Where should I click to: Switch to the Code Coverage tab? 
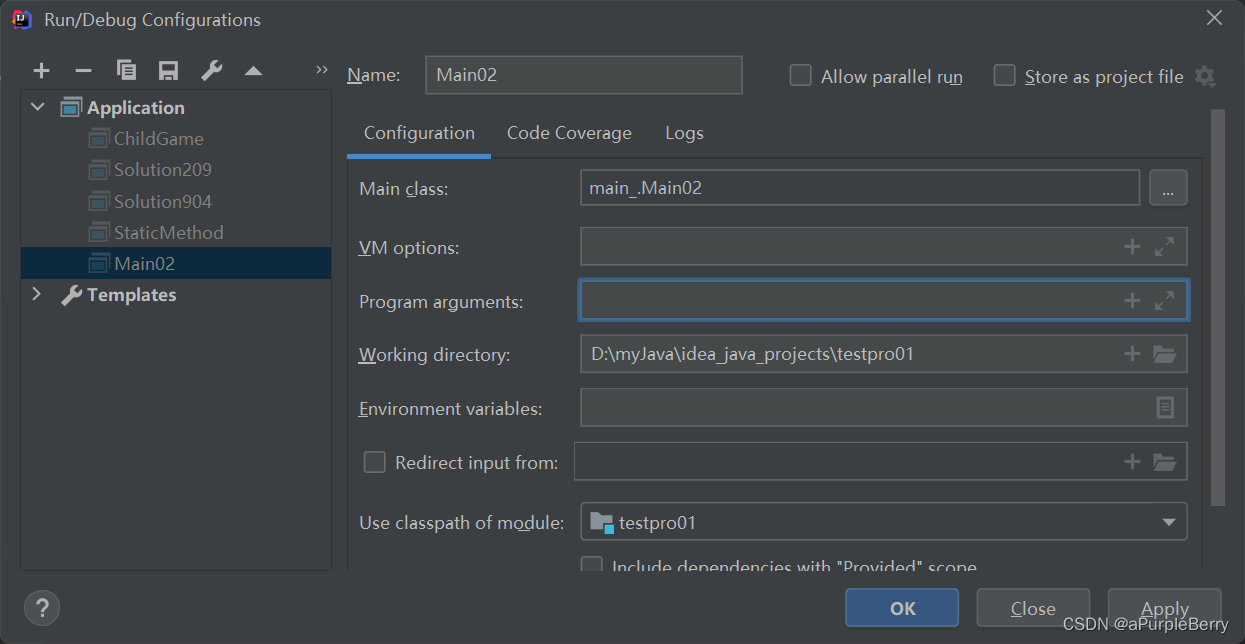(569, 133)
